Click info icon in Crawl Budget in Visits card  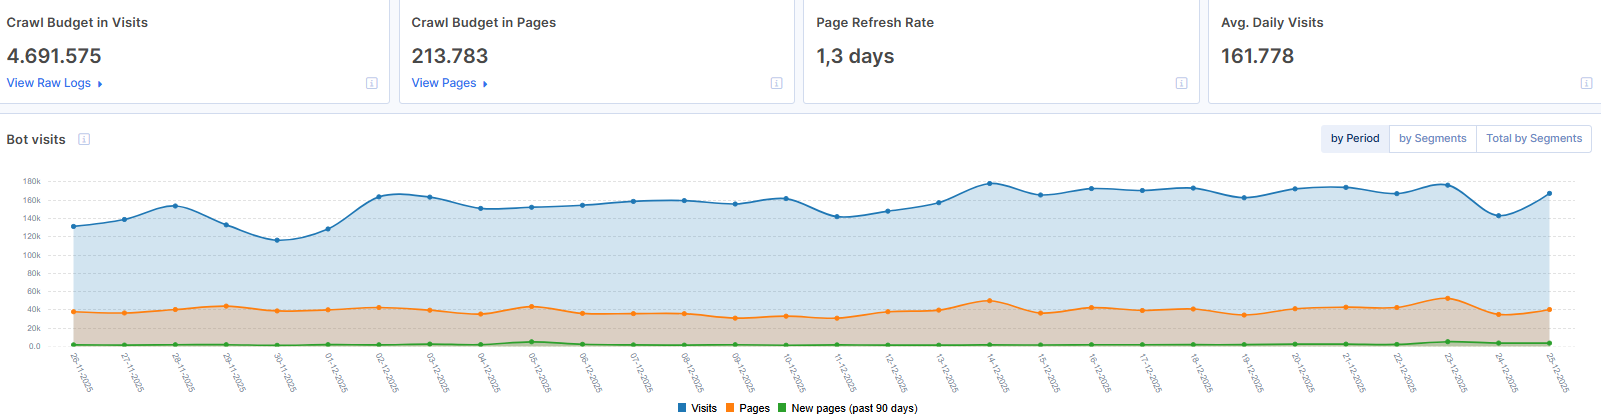372,83
